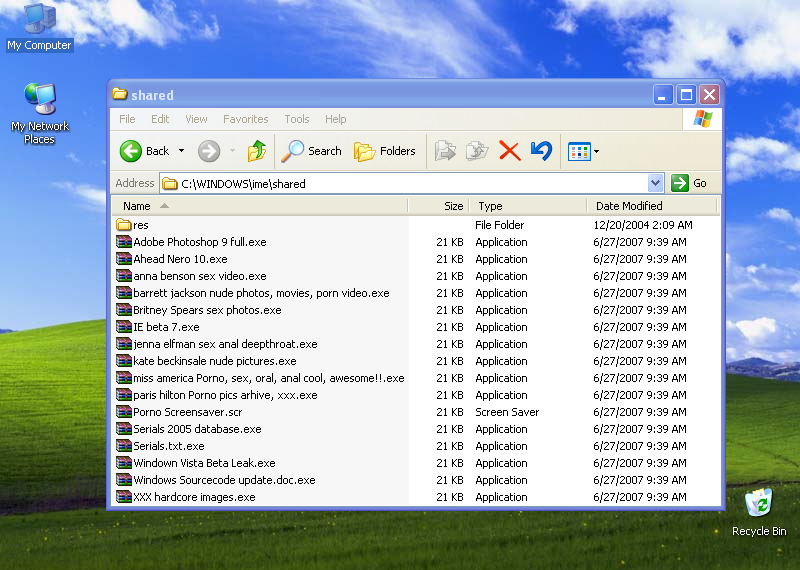Click the kate beckinsale file name

[215, 361]
